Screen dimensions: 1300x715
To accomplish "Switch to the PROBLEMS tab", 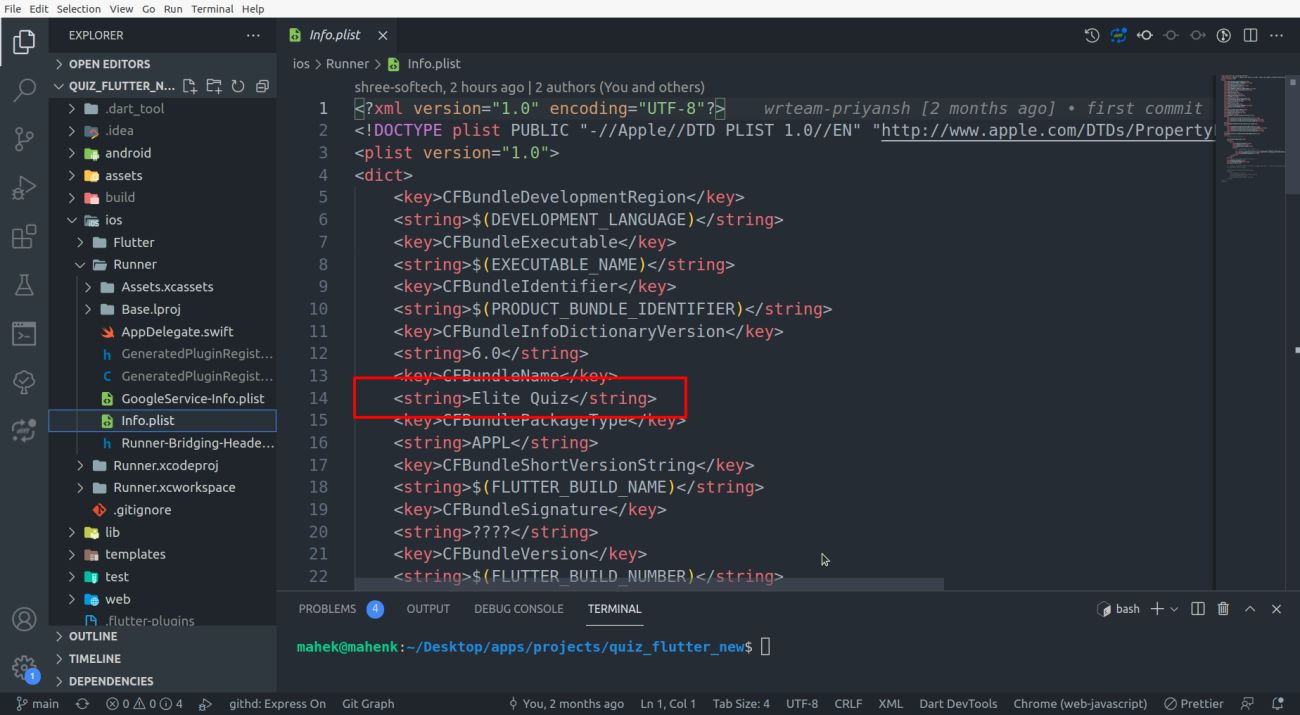I will click(327, 609).
